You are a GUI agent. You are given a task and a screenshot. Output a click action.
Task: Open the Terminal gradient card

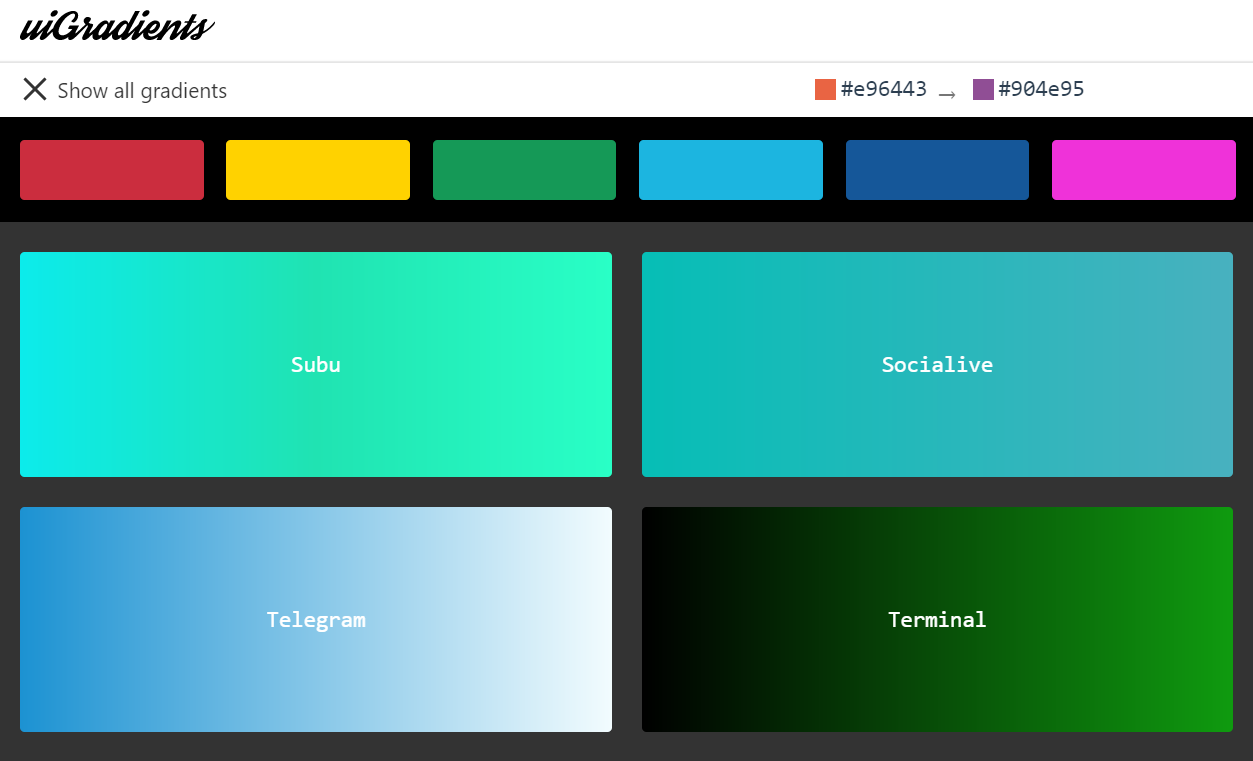coord(937,619)
